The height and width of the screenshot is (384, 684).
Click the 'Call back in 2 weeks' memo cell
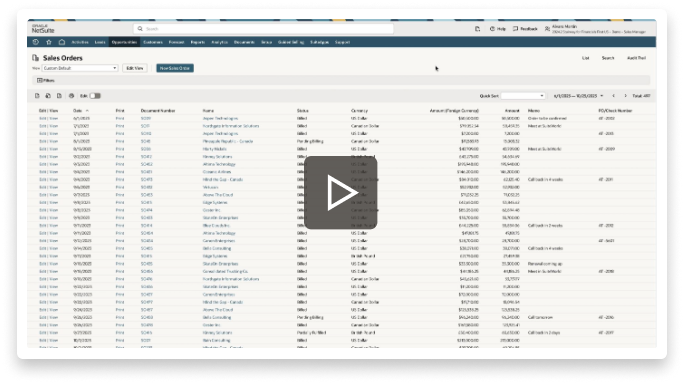click(x=545, y=226)
